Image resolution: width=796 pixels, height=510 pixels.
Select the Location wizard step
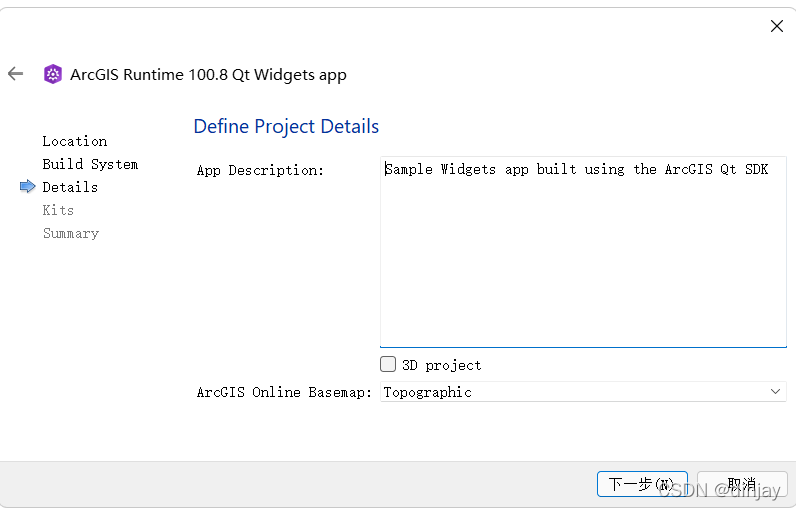pyautogui.click(x=75, y=141)
